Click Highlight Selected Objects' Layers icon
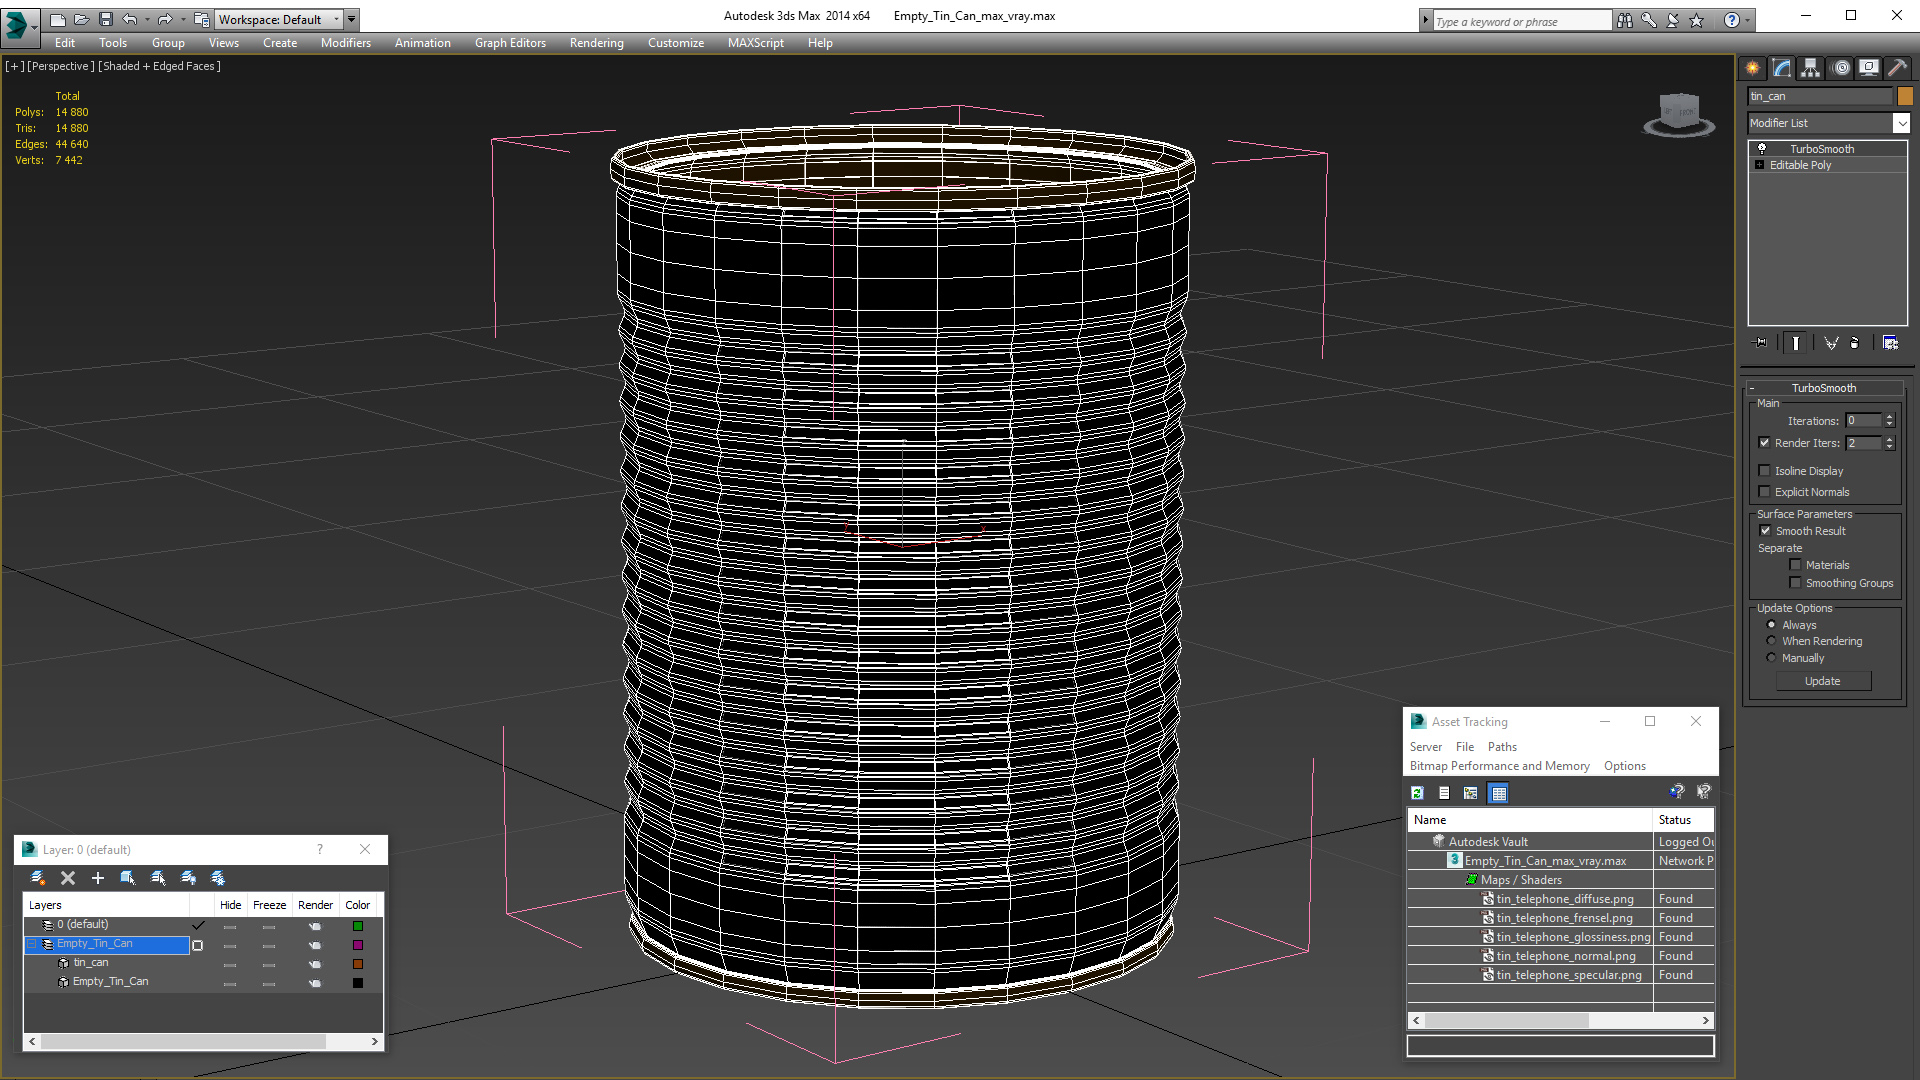This screenshot has width=1920, height=1080. coord(158,878)
